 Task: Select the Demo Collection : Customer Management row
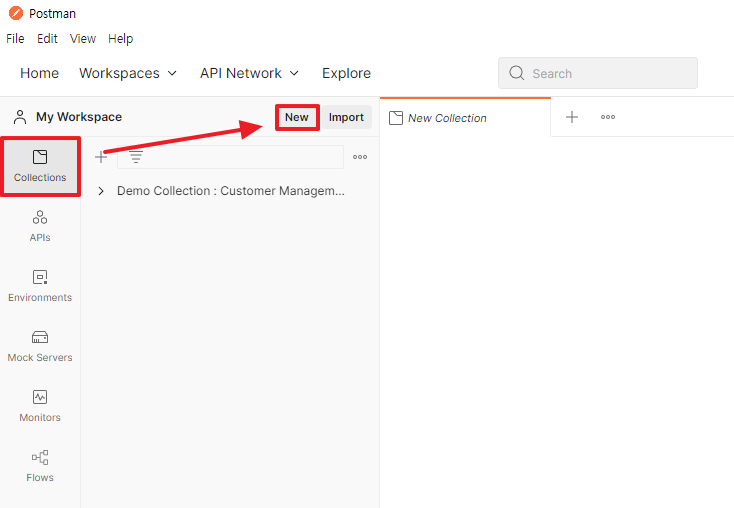click(230, 191)
